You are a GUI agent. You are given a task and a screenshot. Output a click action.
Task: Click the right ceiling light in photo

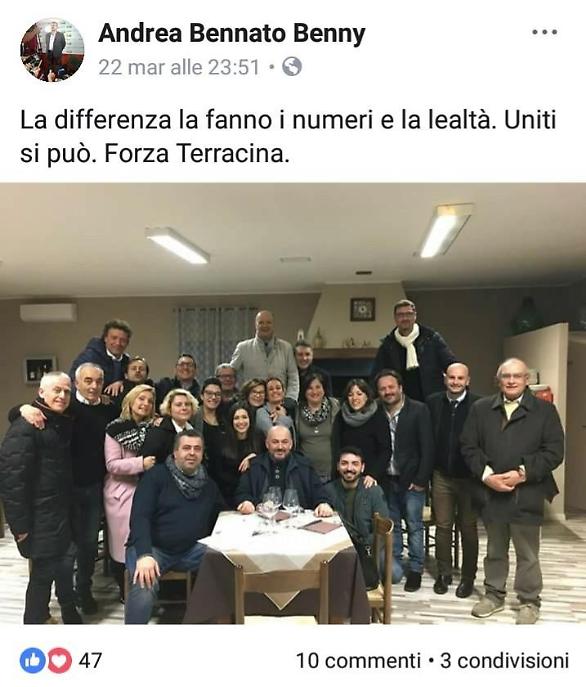pos(446,230)
